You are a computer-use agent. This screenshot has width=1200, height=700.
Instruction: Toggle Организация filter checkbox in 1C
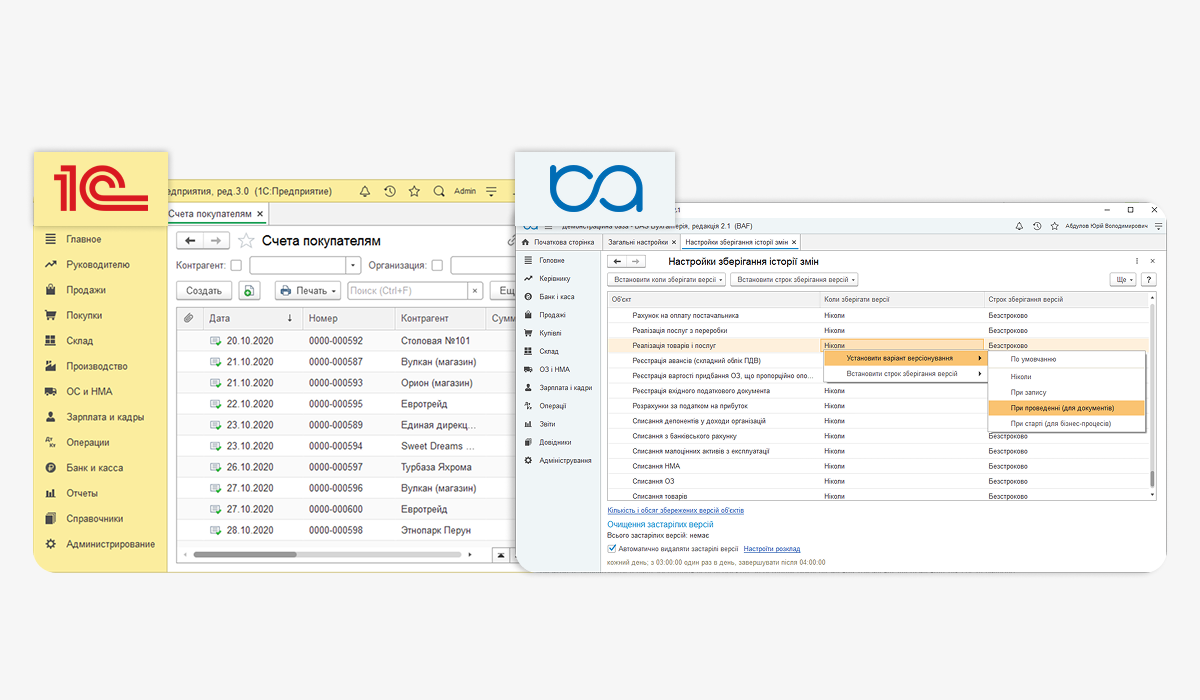[437, 265]
